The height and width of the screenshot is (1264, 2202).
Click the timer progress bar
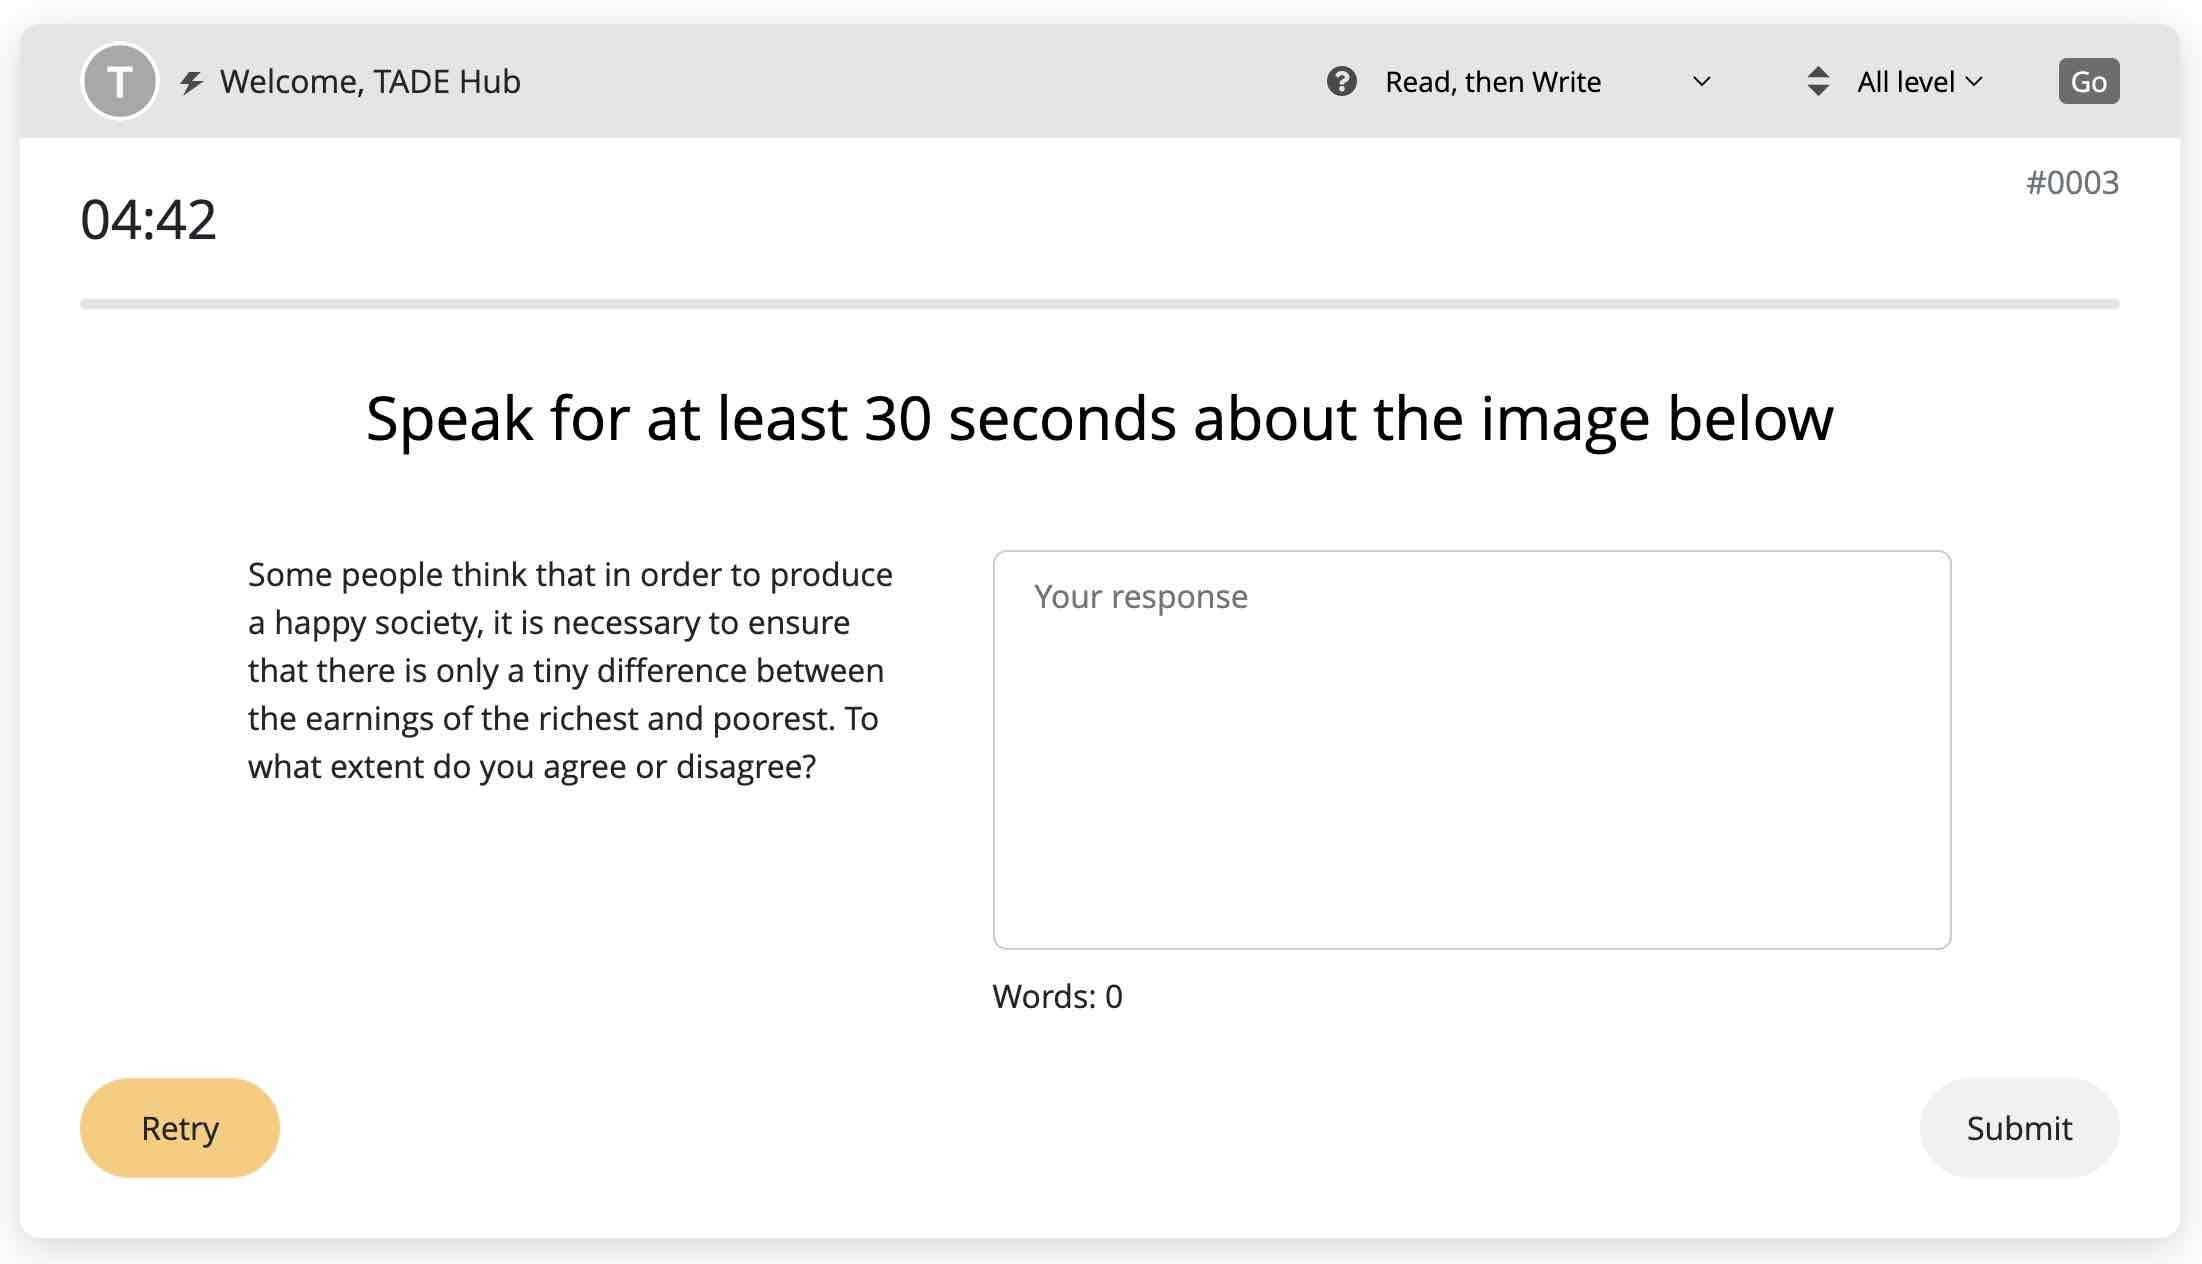(1100, 303)
